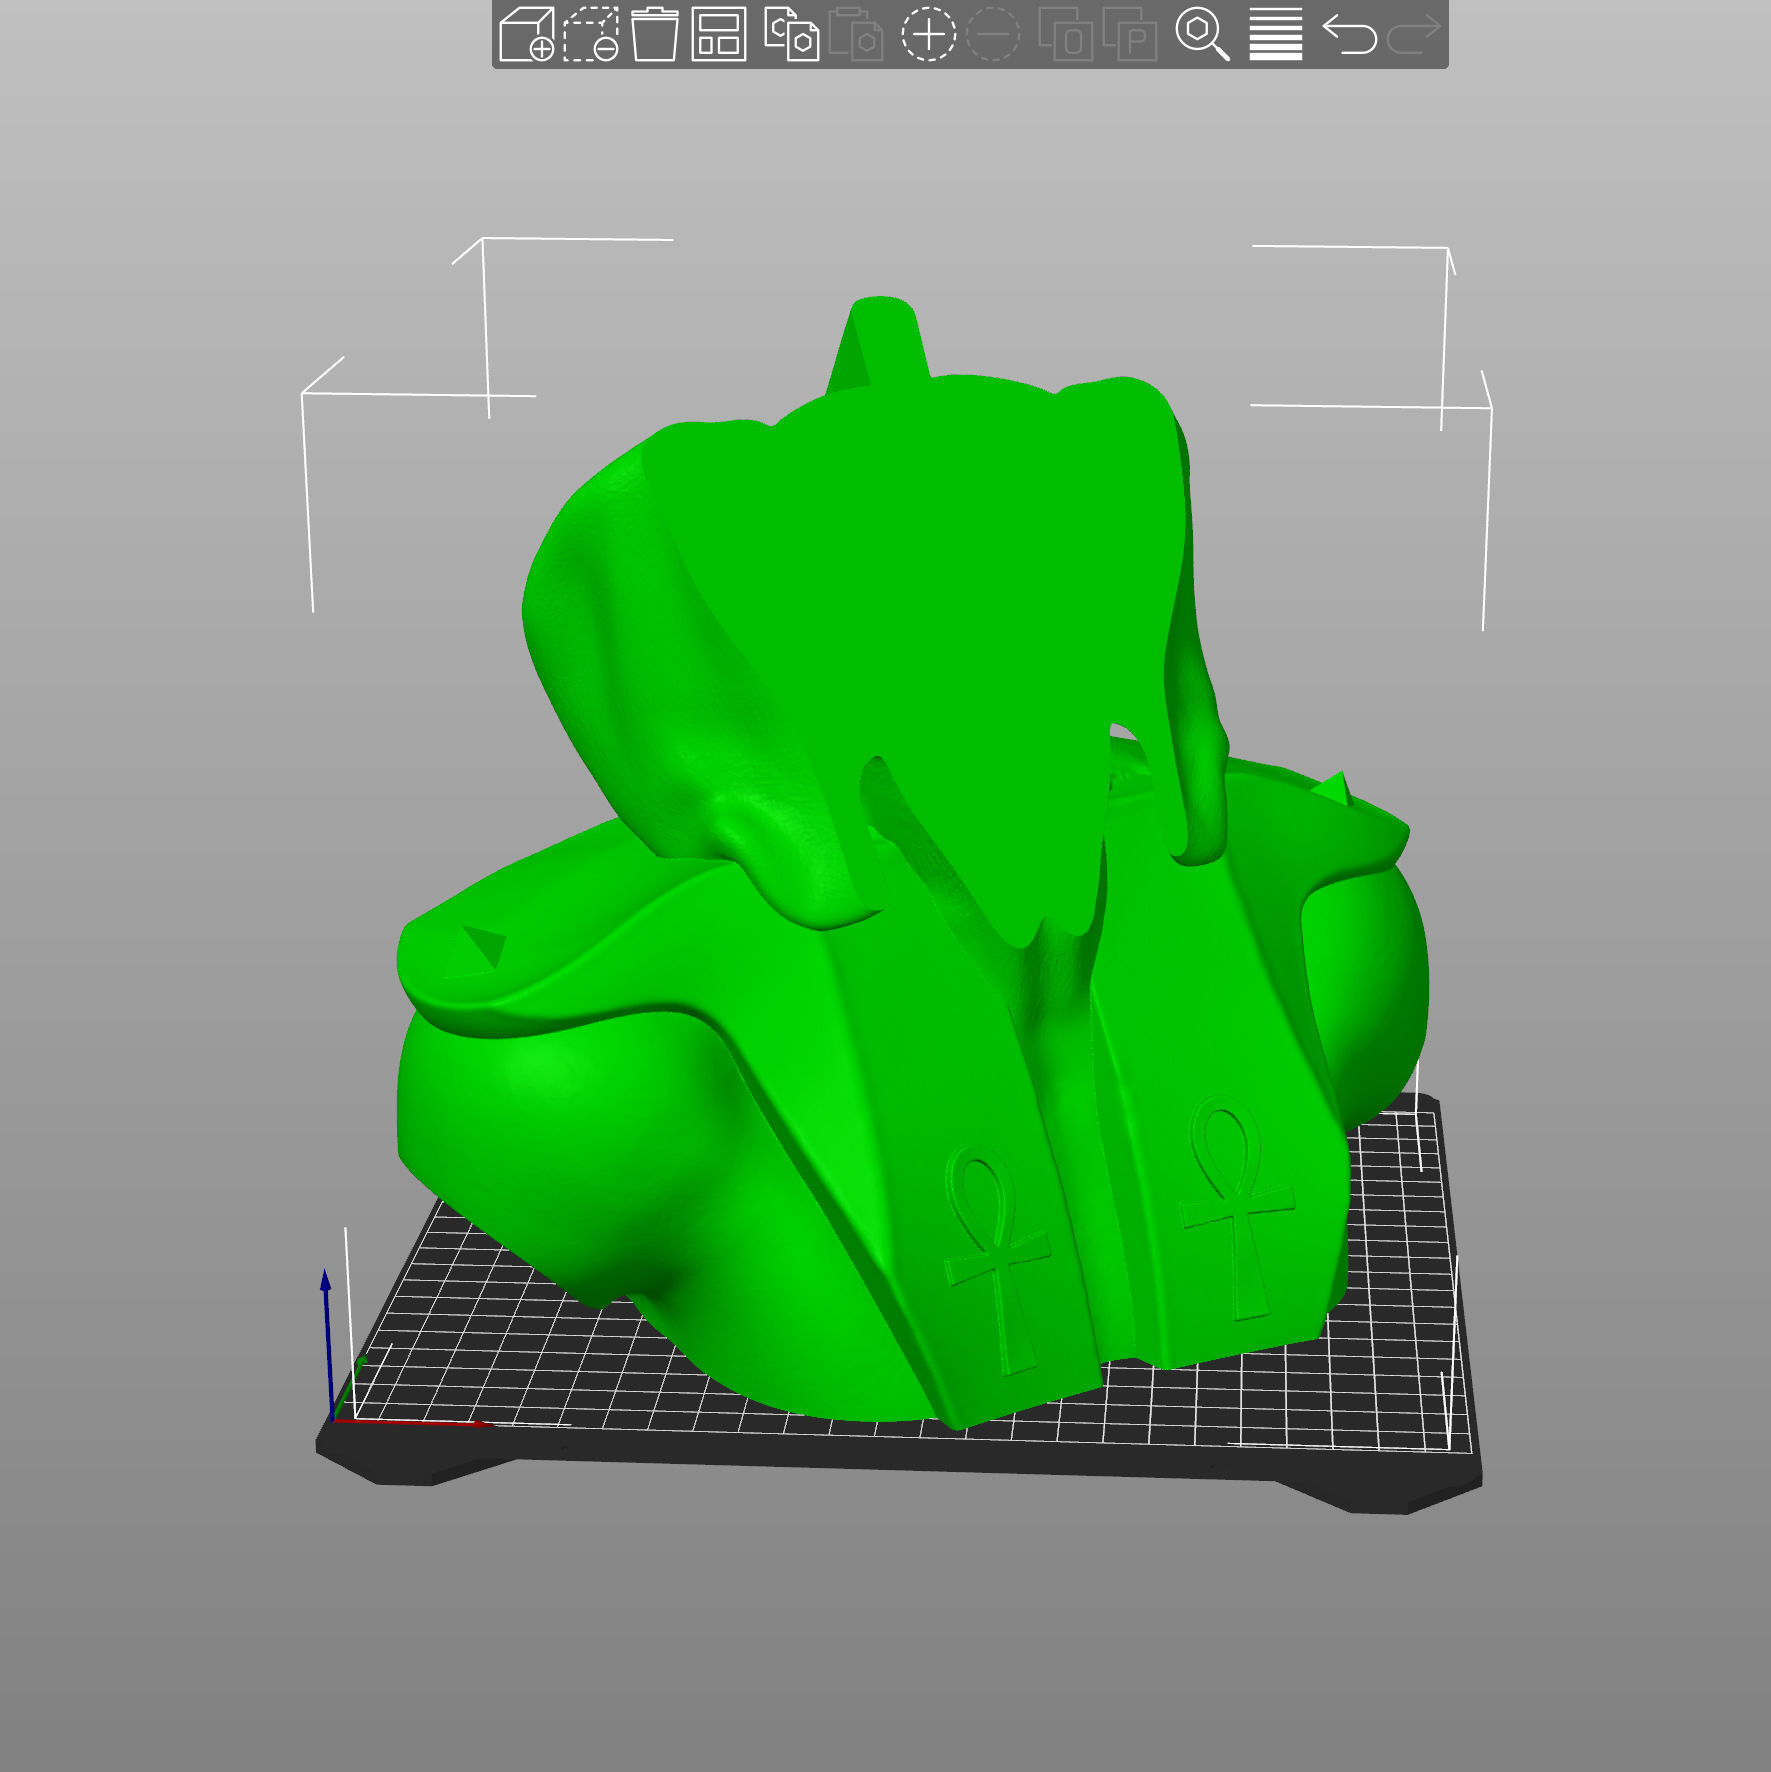
Task: Click the greyed-out Redo arrow
Action: click(1414, 34)
